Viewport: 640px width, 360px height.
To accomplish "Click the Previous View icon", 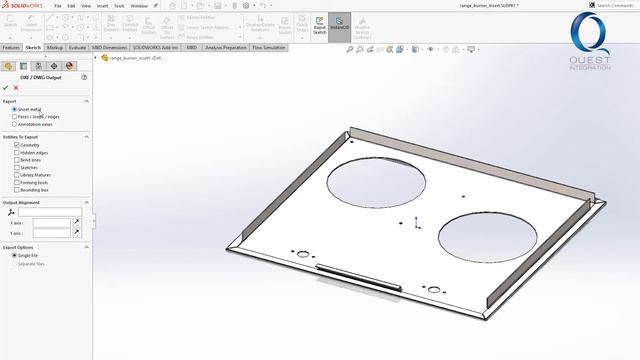I will click(370, 49).
